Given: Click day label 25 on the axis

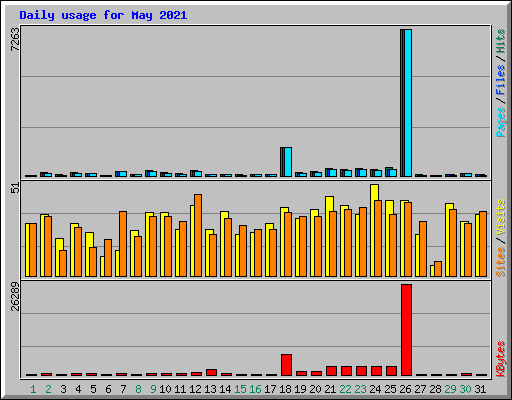Looking at the screenshot, I should (390, 389).
